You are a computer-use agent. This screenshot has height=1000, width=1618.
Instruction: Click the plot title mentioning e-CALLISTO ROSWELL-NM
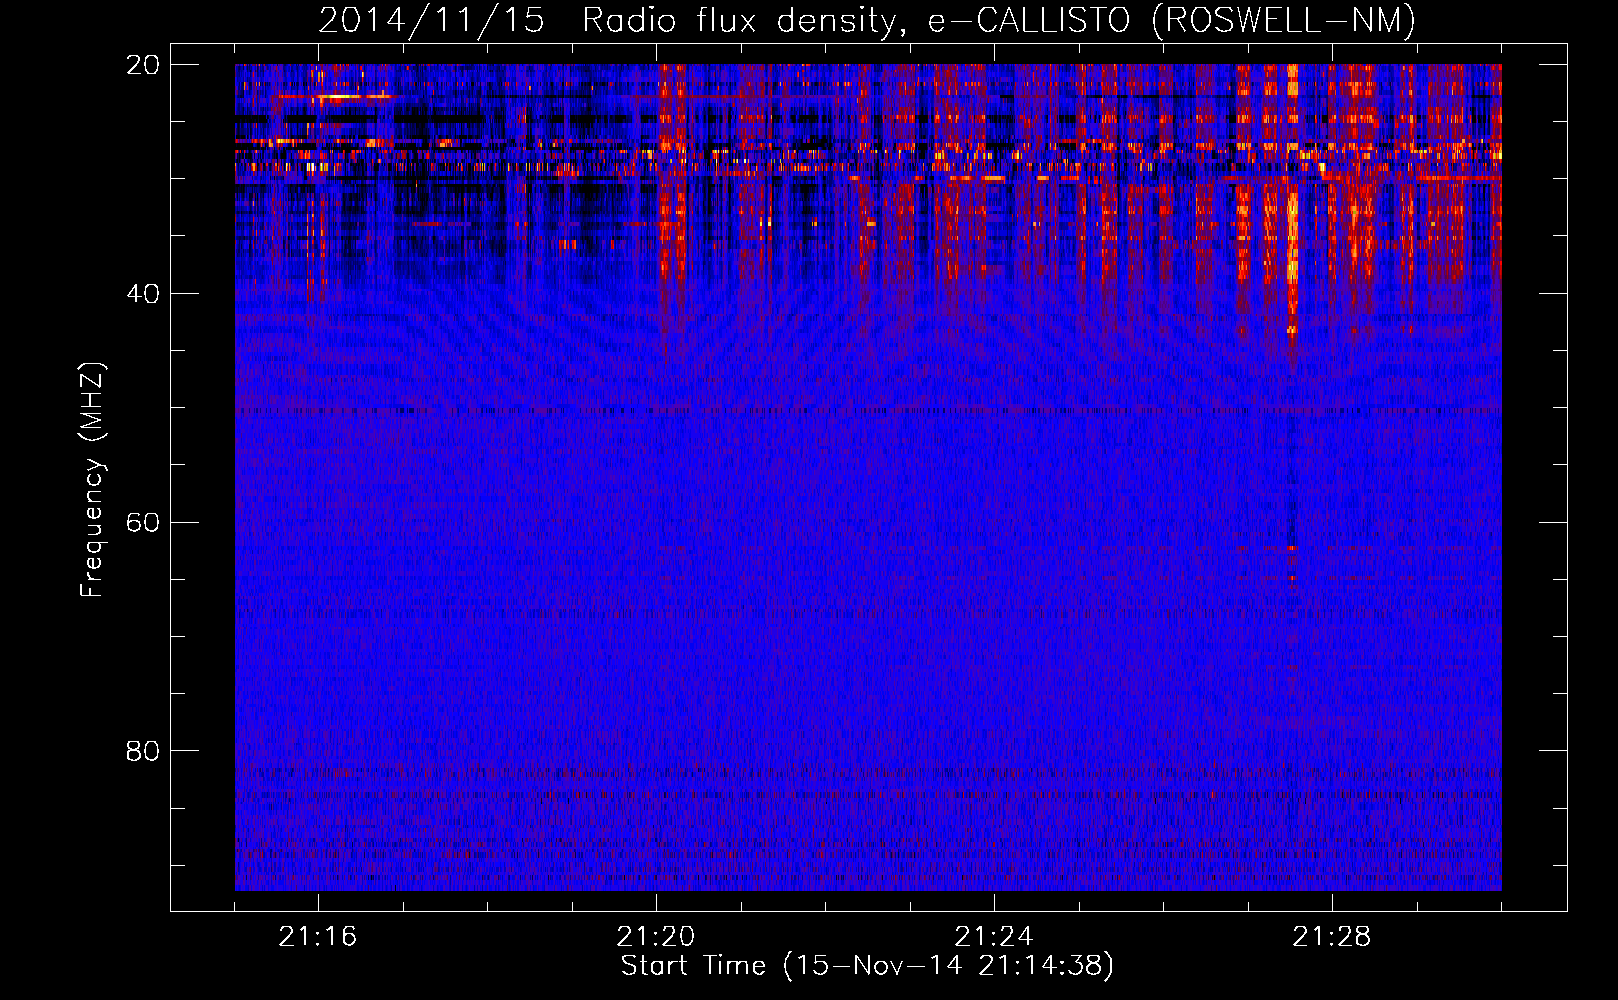867,20
